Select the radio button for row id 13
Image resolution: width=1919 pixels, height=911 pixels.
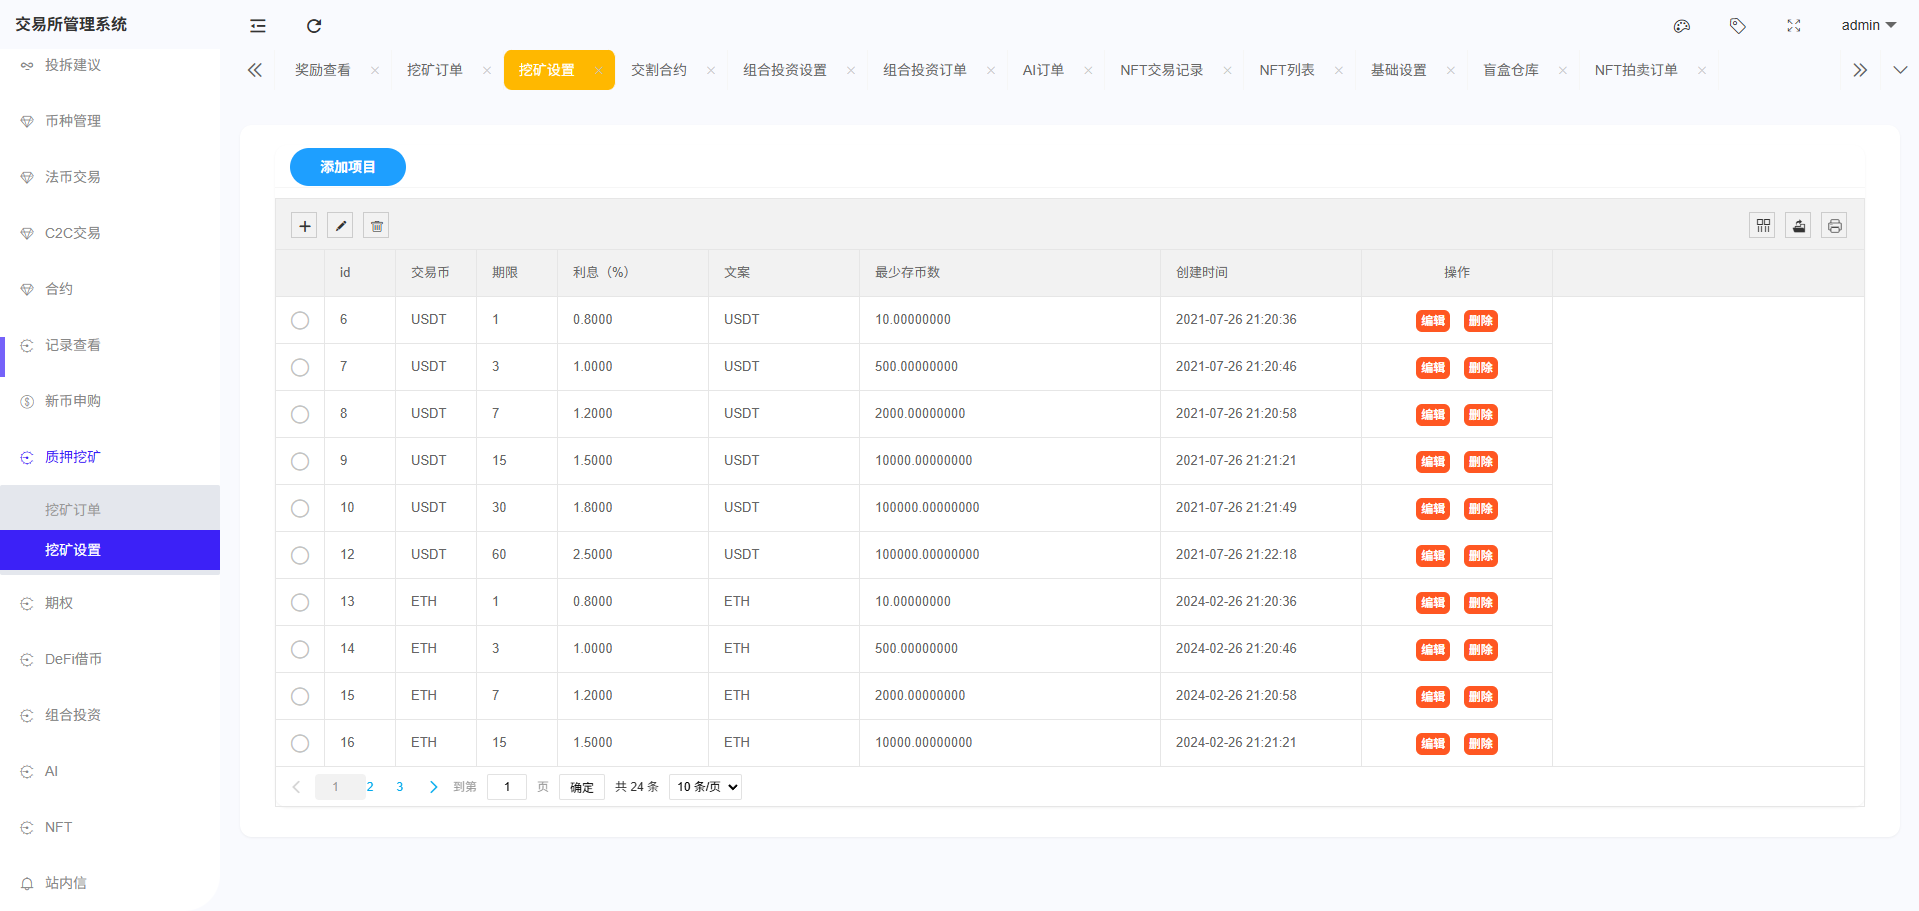click(300, 602)
